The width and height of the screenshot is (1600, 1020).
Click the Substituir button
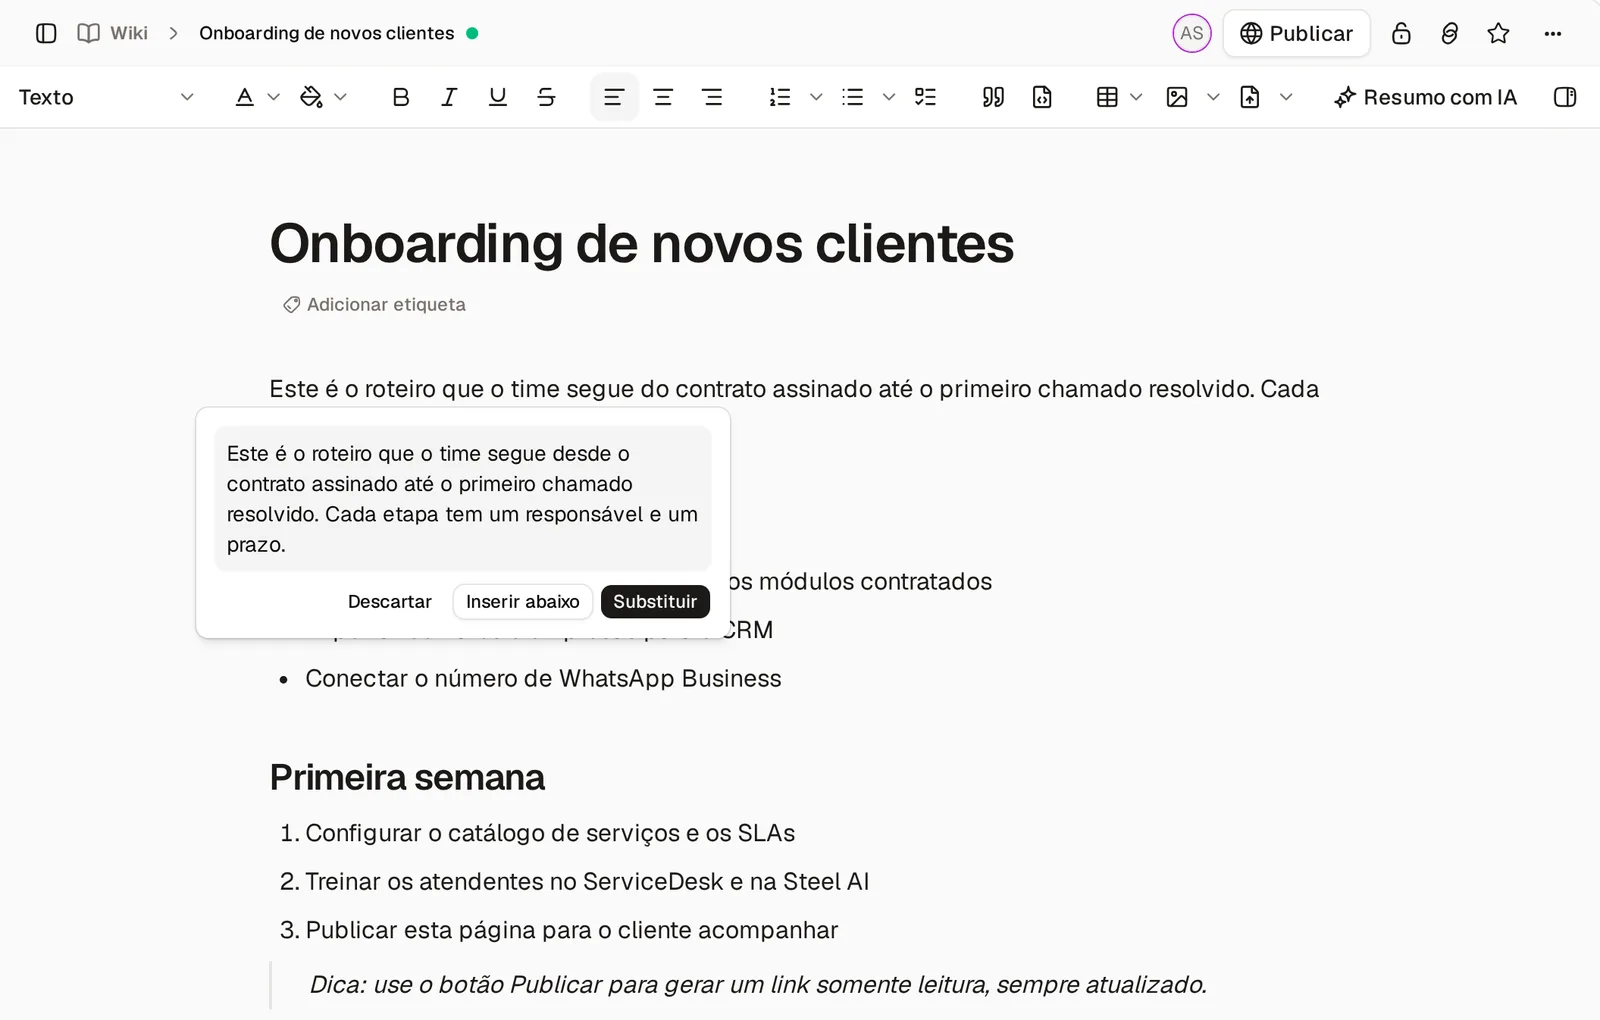[x=655, y=602]
